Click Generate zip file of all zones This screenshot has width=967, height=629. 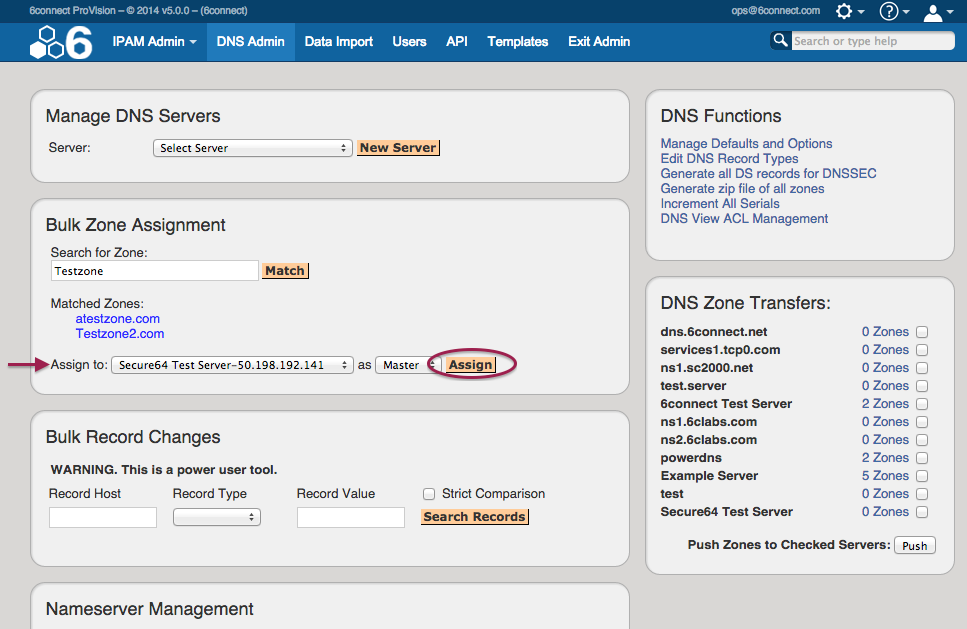point(743,189)
